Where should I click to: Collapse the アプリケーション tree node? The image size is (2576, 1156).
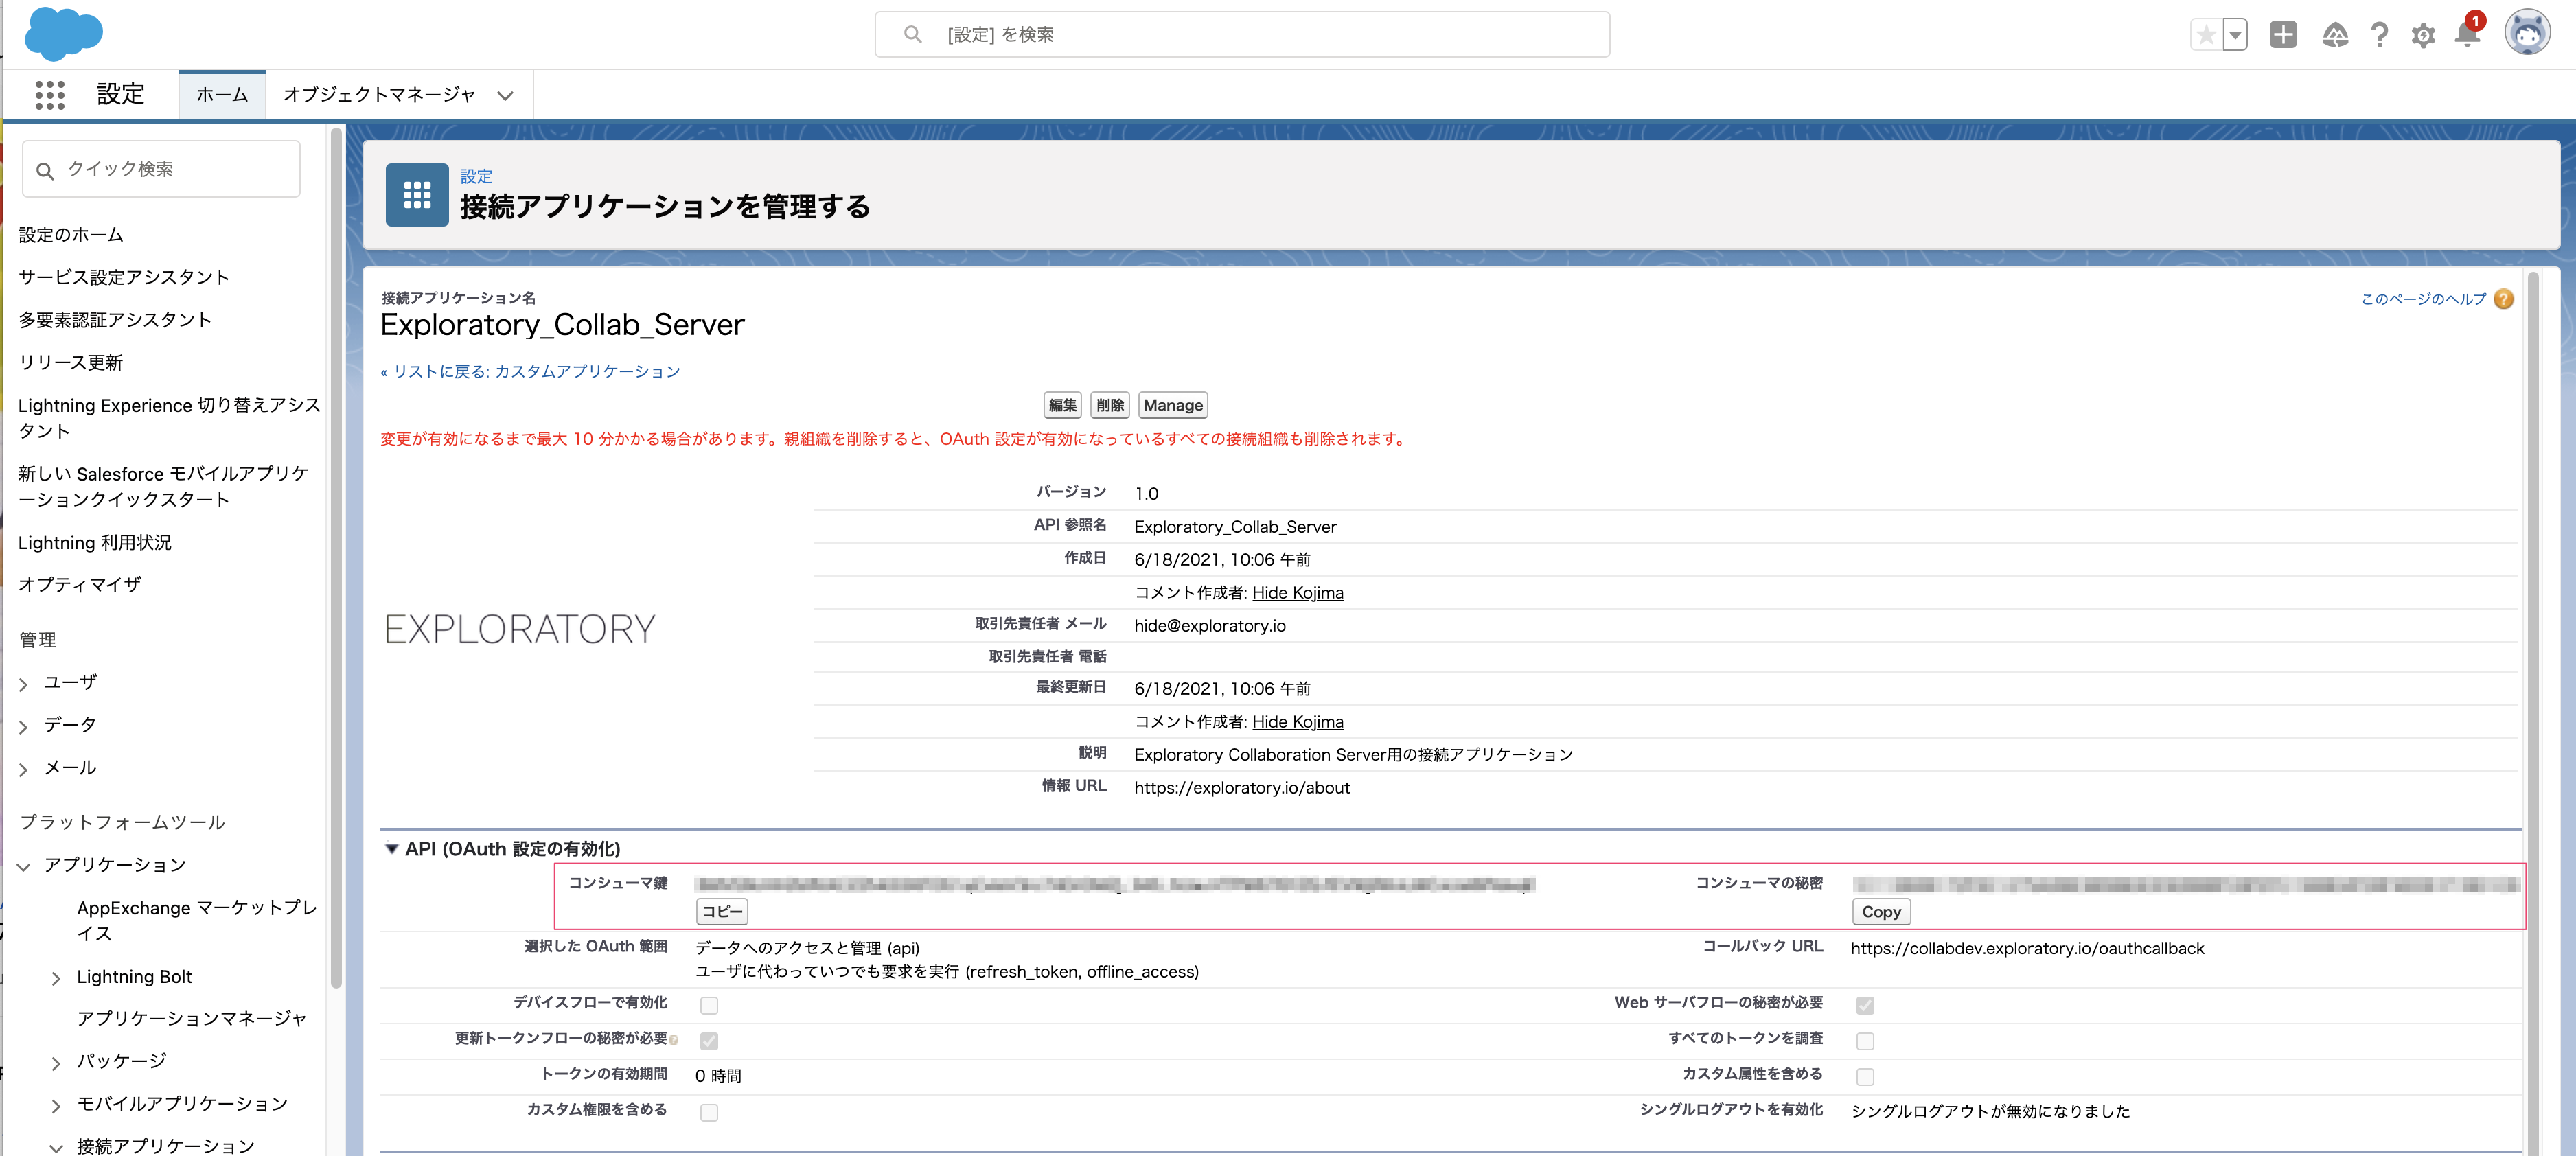24,867
